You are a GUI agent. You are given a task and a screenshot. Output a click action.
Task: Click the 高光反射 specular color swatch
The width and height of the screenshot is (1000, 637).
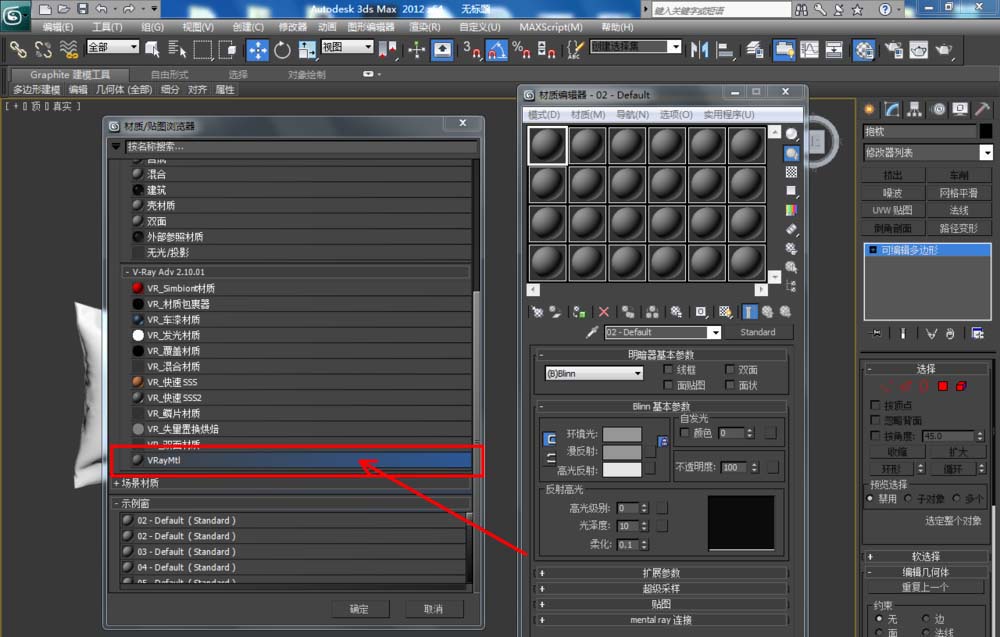622,470
